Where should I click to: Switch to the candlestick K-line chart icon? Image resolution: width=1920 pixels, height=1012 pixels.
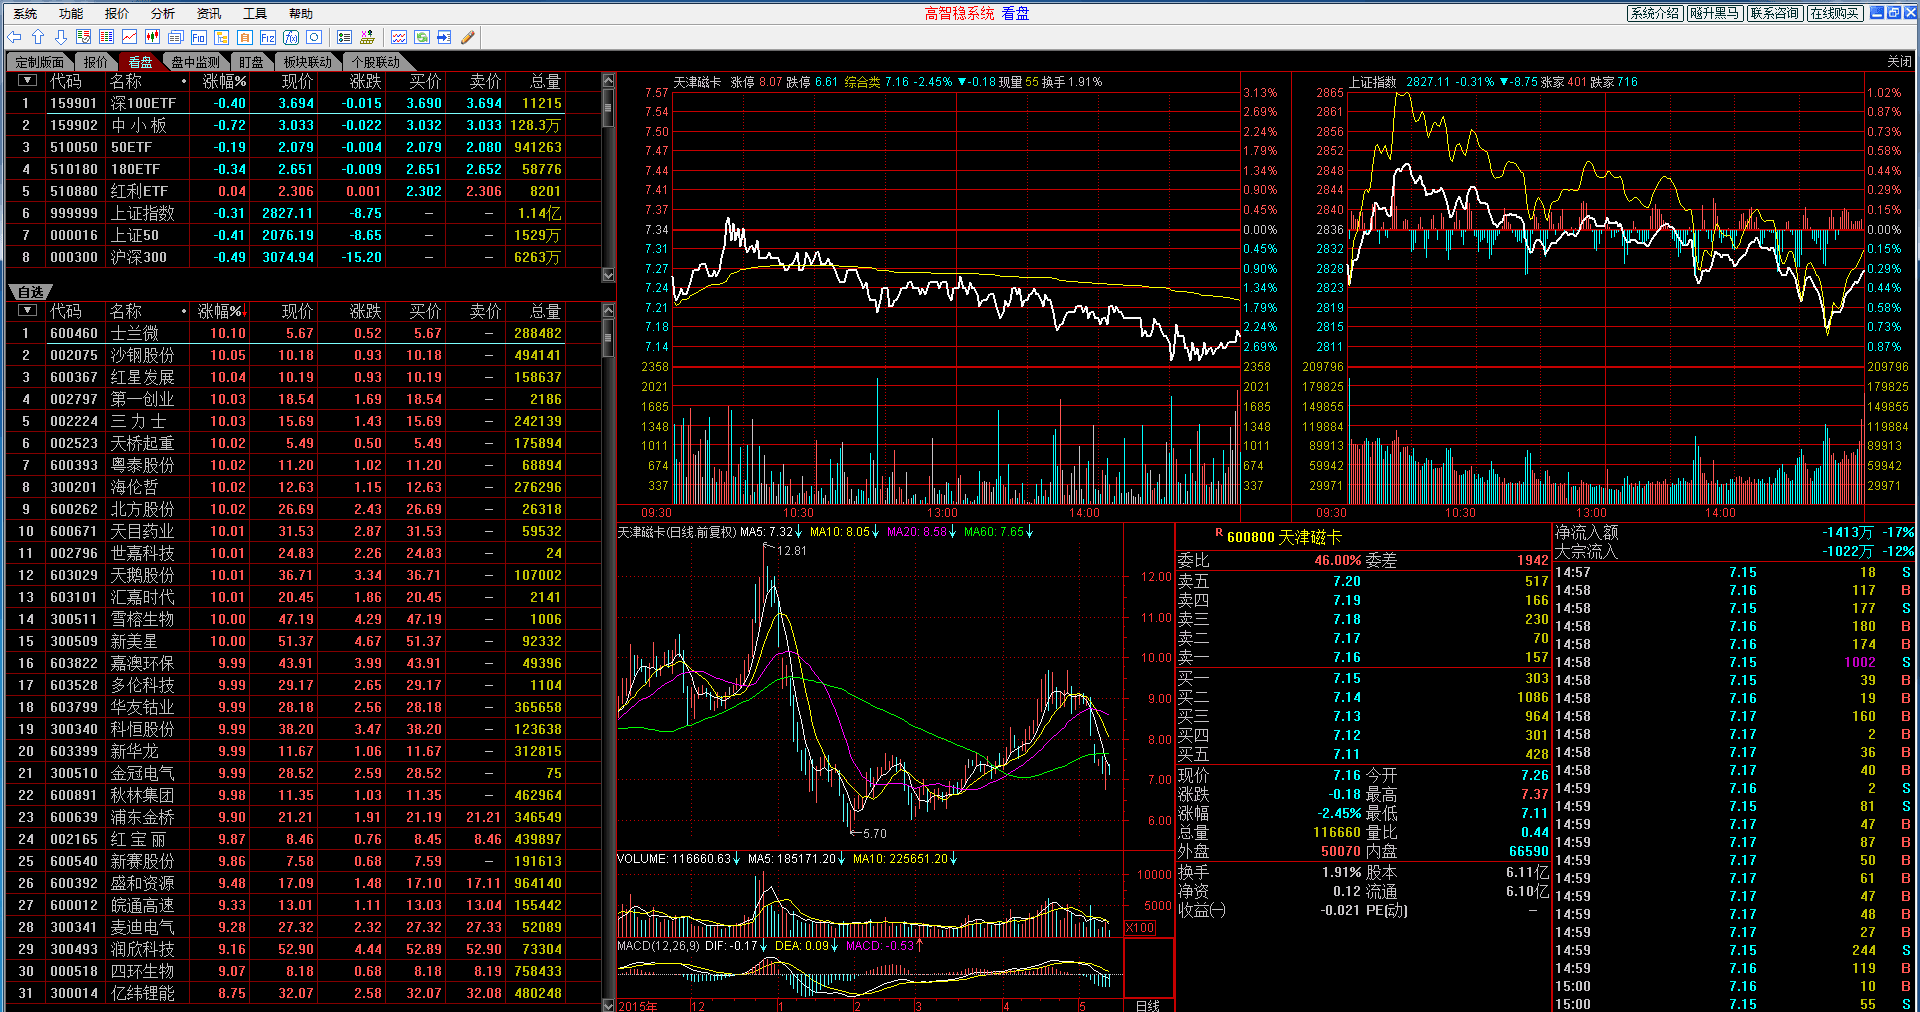[153, 37]
